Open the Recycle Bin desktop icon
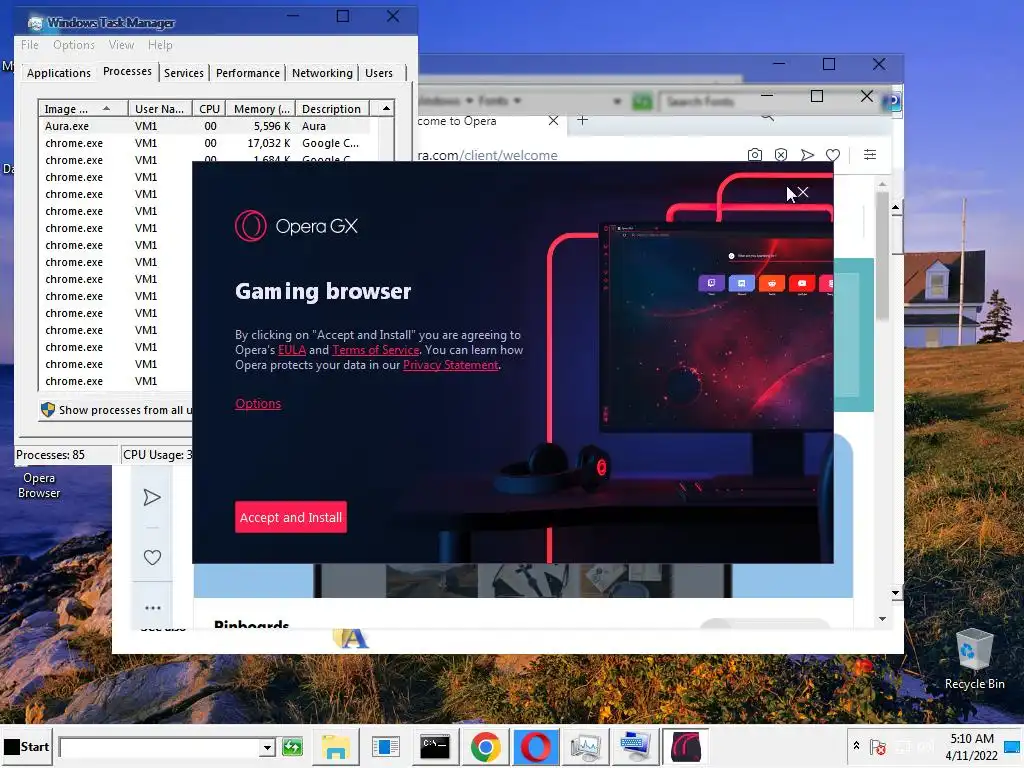 [974, 658]
